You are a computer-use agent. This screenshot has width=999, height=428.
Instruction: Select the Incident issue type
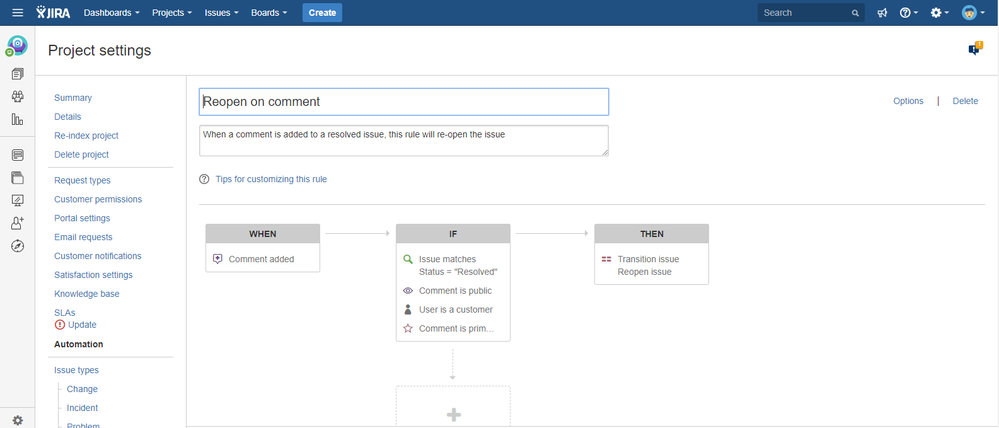[82, 408]
